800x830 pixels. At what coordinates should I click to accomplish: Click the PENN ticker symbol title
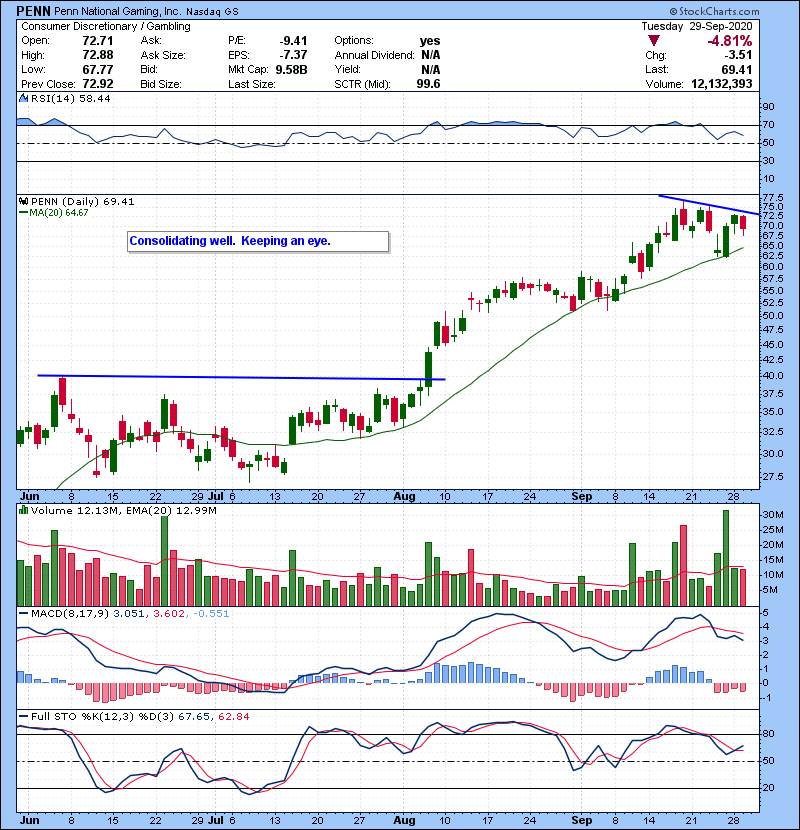34,11
